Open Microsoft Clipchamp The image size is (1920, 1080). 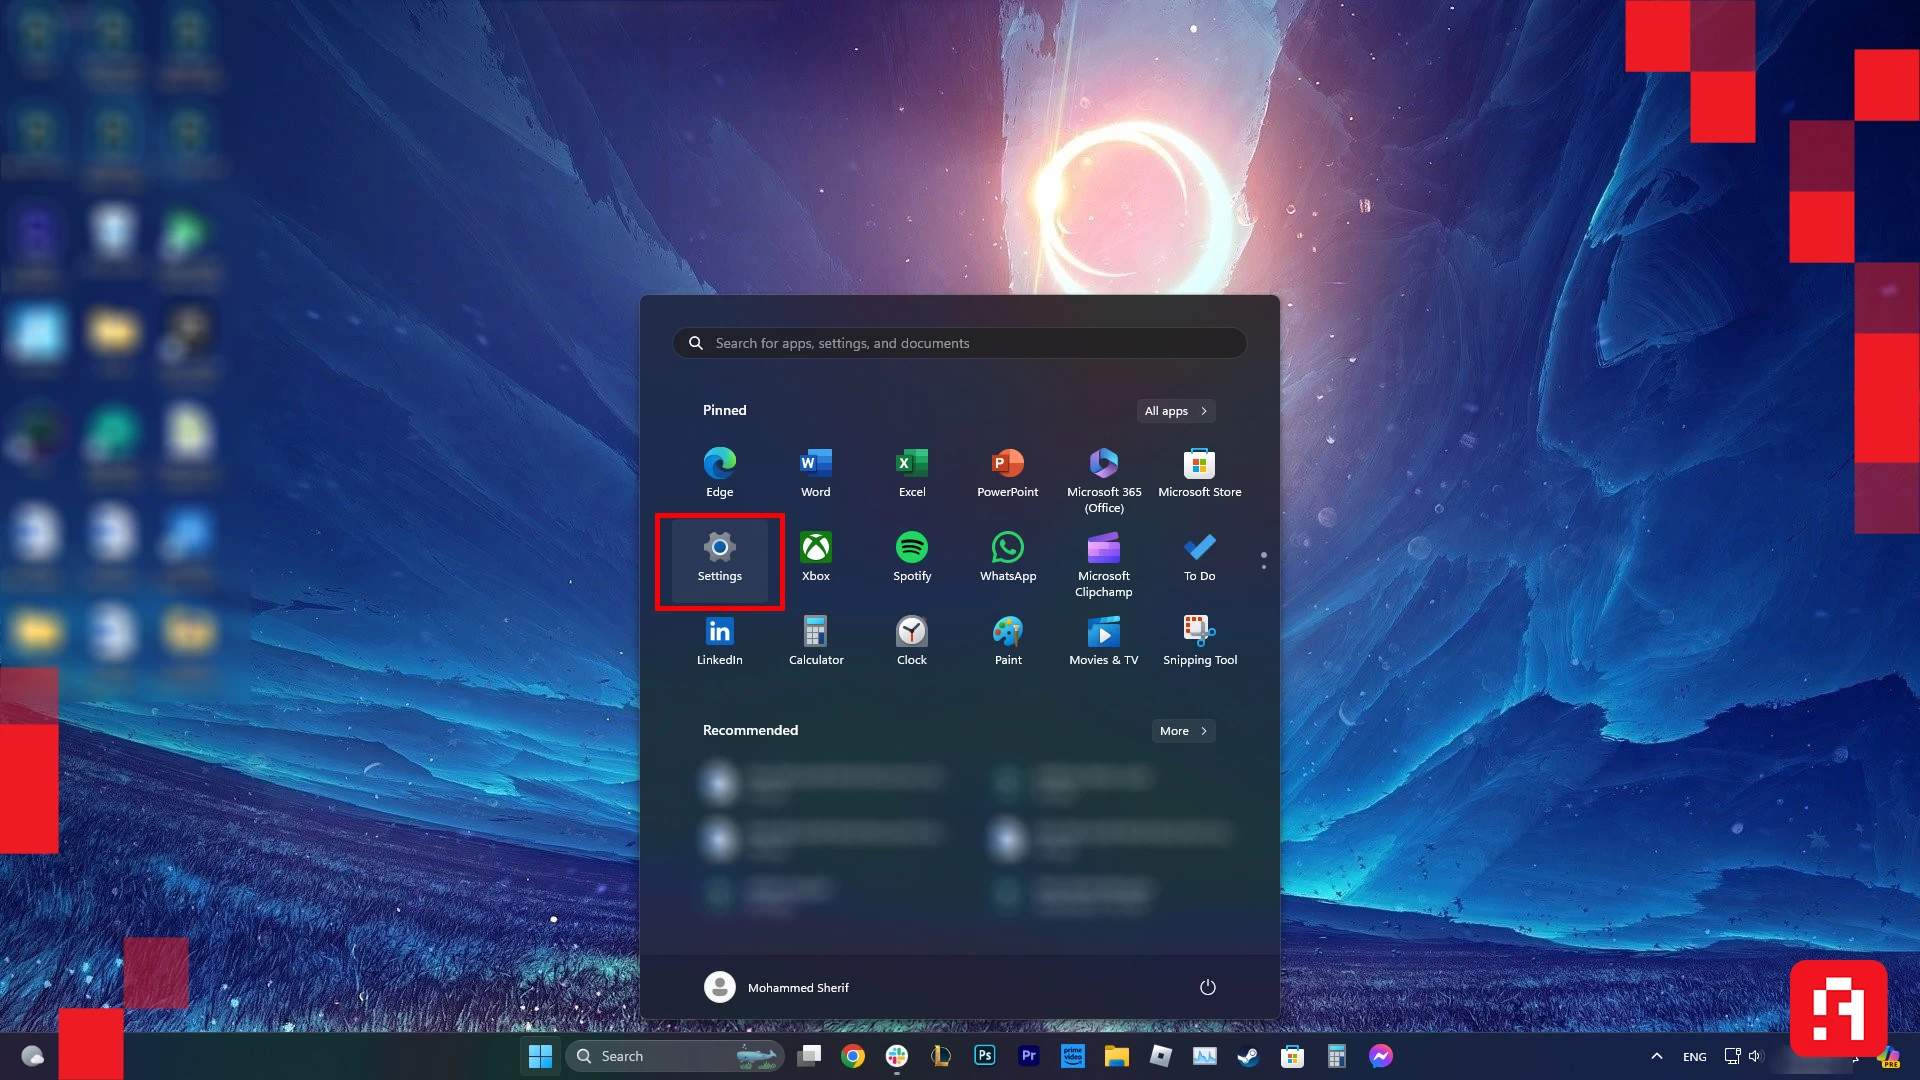[1104, 564]
